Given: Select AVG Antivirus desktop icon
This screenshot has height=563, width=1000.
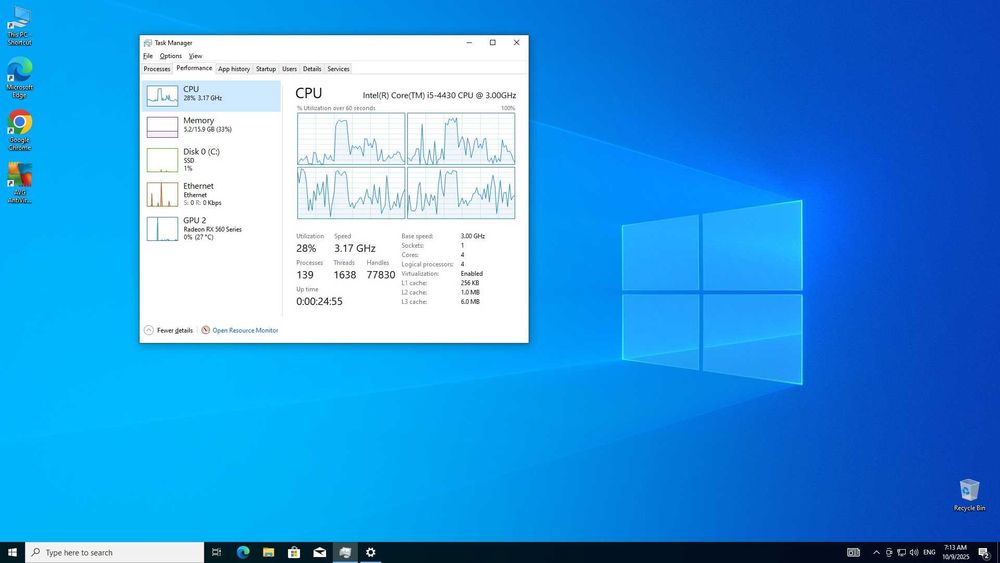Looking at the screenshot, I should pyautogui.click(x=19, y=183).
